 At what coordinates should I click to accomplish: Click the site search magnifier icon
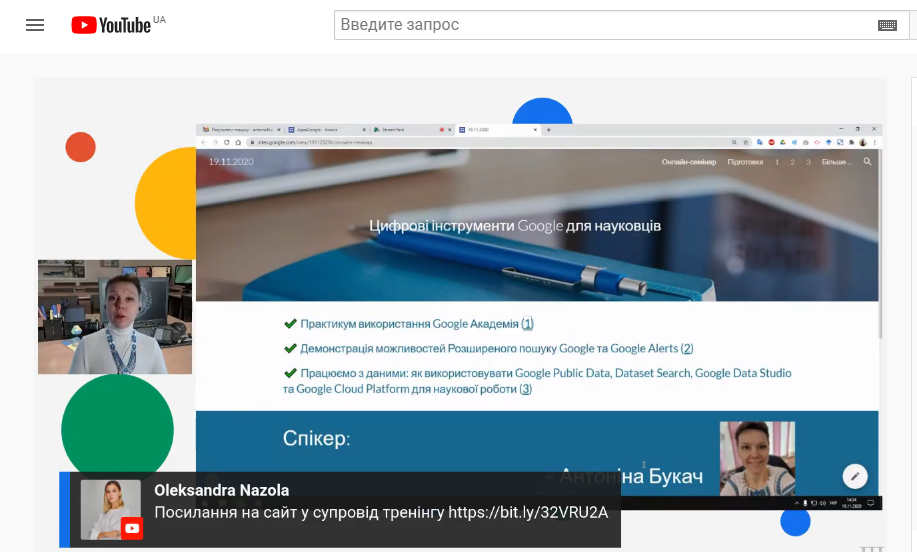point(867,161)
